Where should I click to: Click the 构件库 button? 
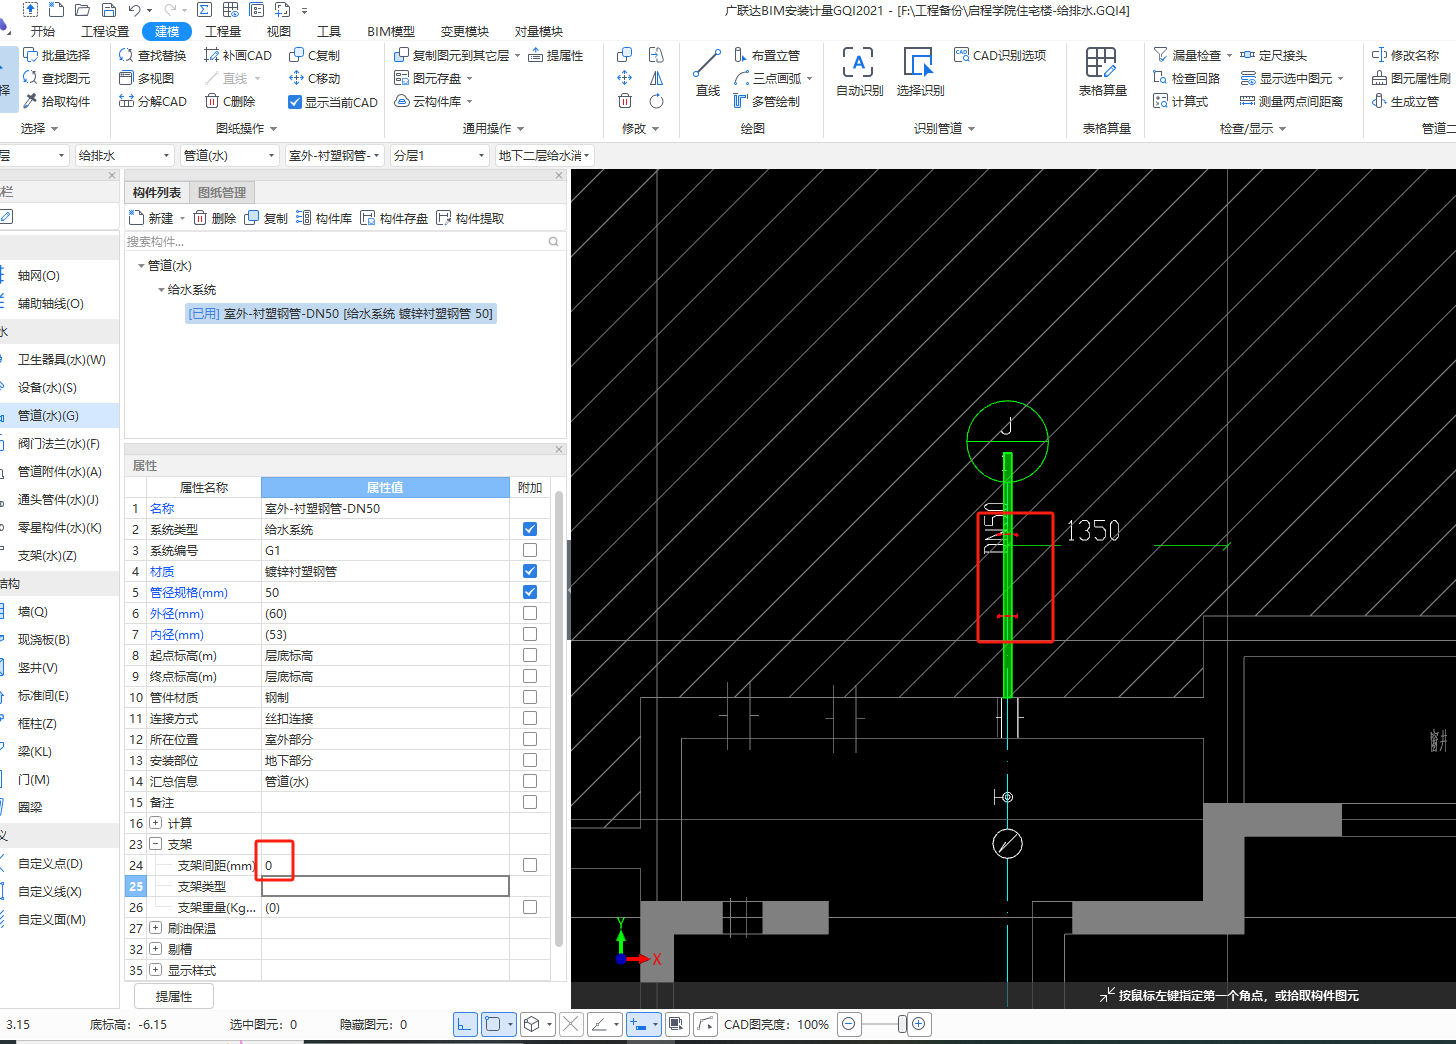click(324, 218)
